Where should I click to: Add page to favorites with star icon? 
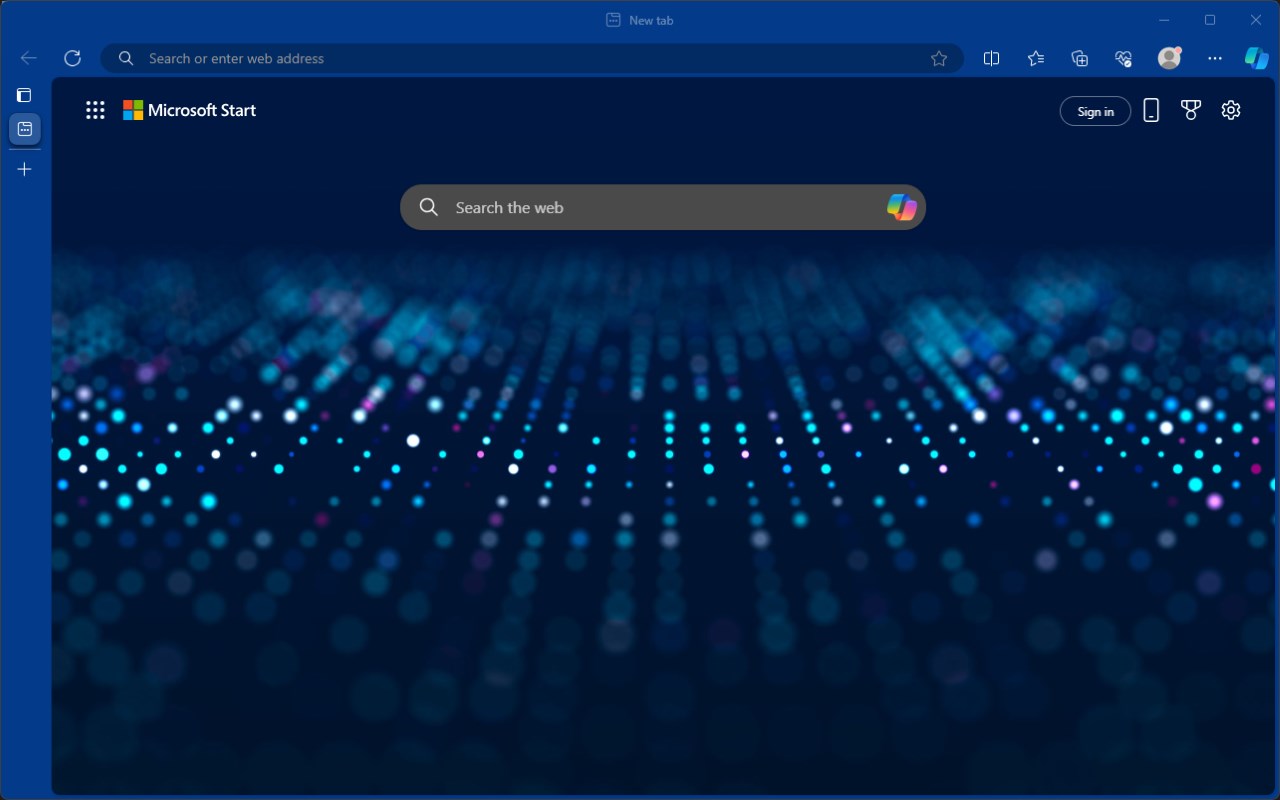(939, 58)
